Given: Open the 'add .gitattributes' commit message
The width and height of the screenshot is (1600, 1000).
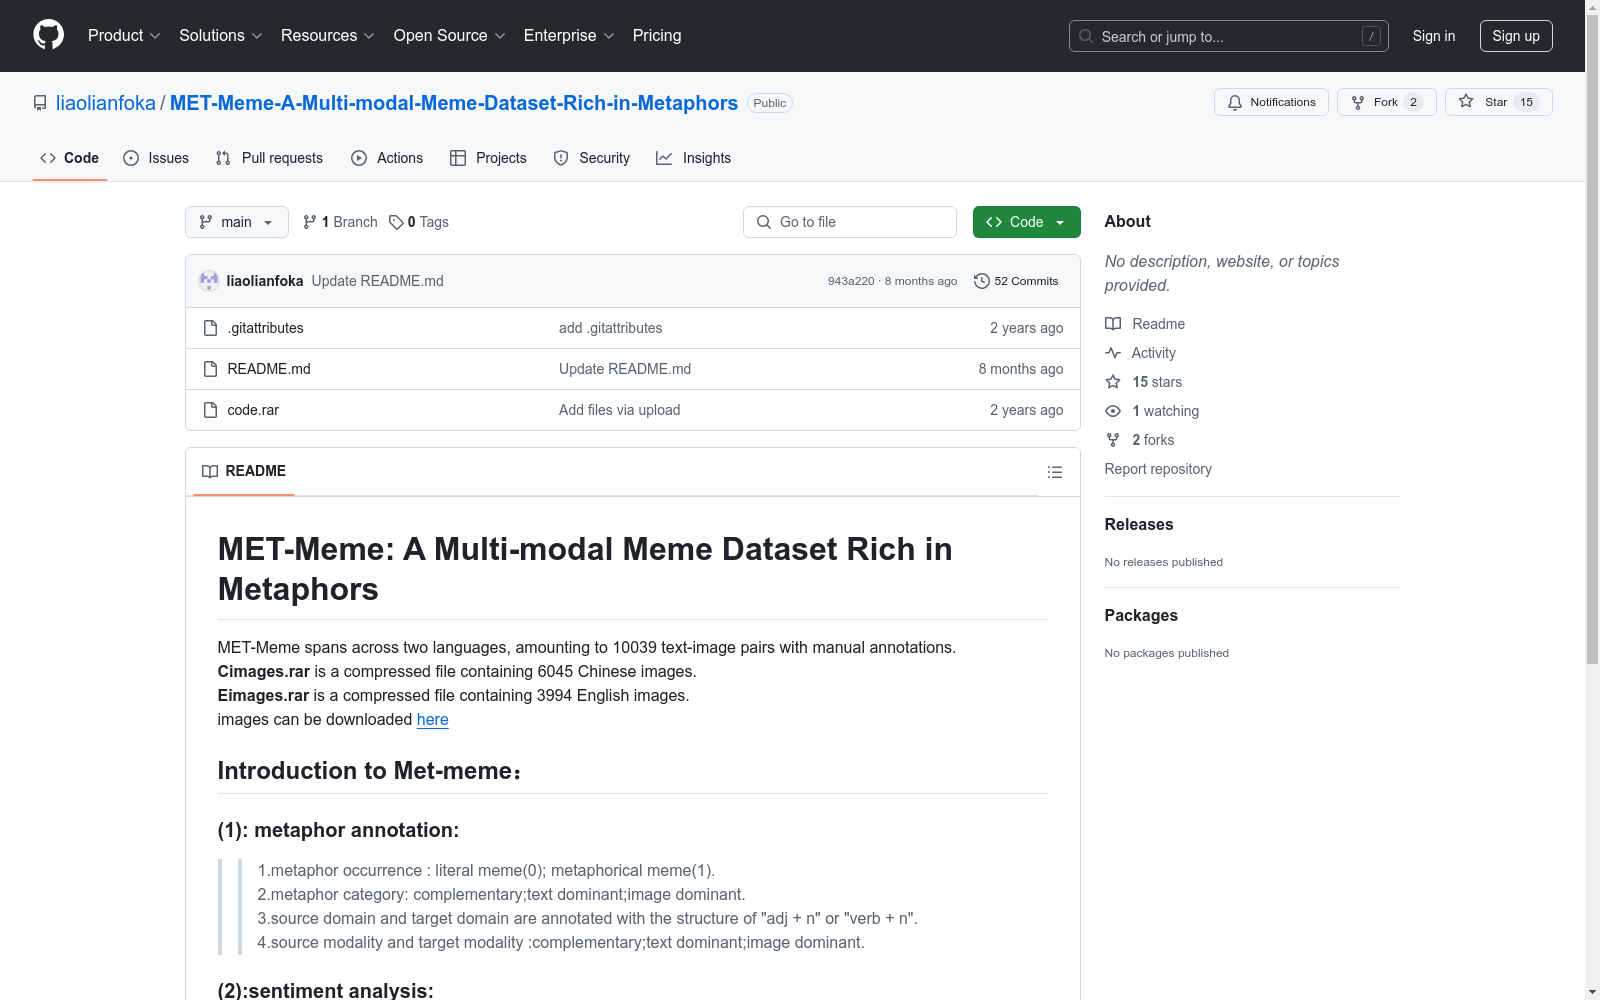Looking at the screenshot, I should pyautogui.click(x=611, y=328).
